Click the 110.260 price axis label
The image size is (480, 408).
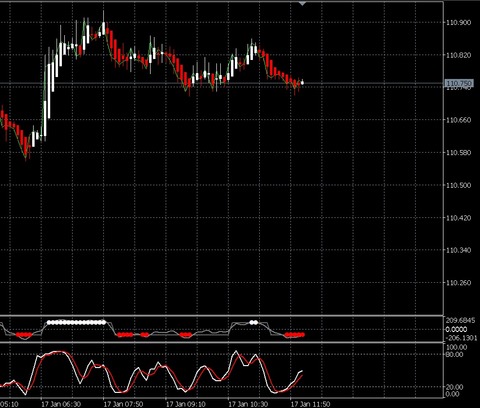[x=459, y=283]
